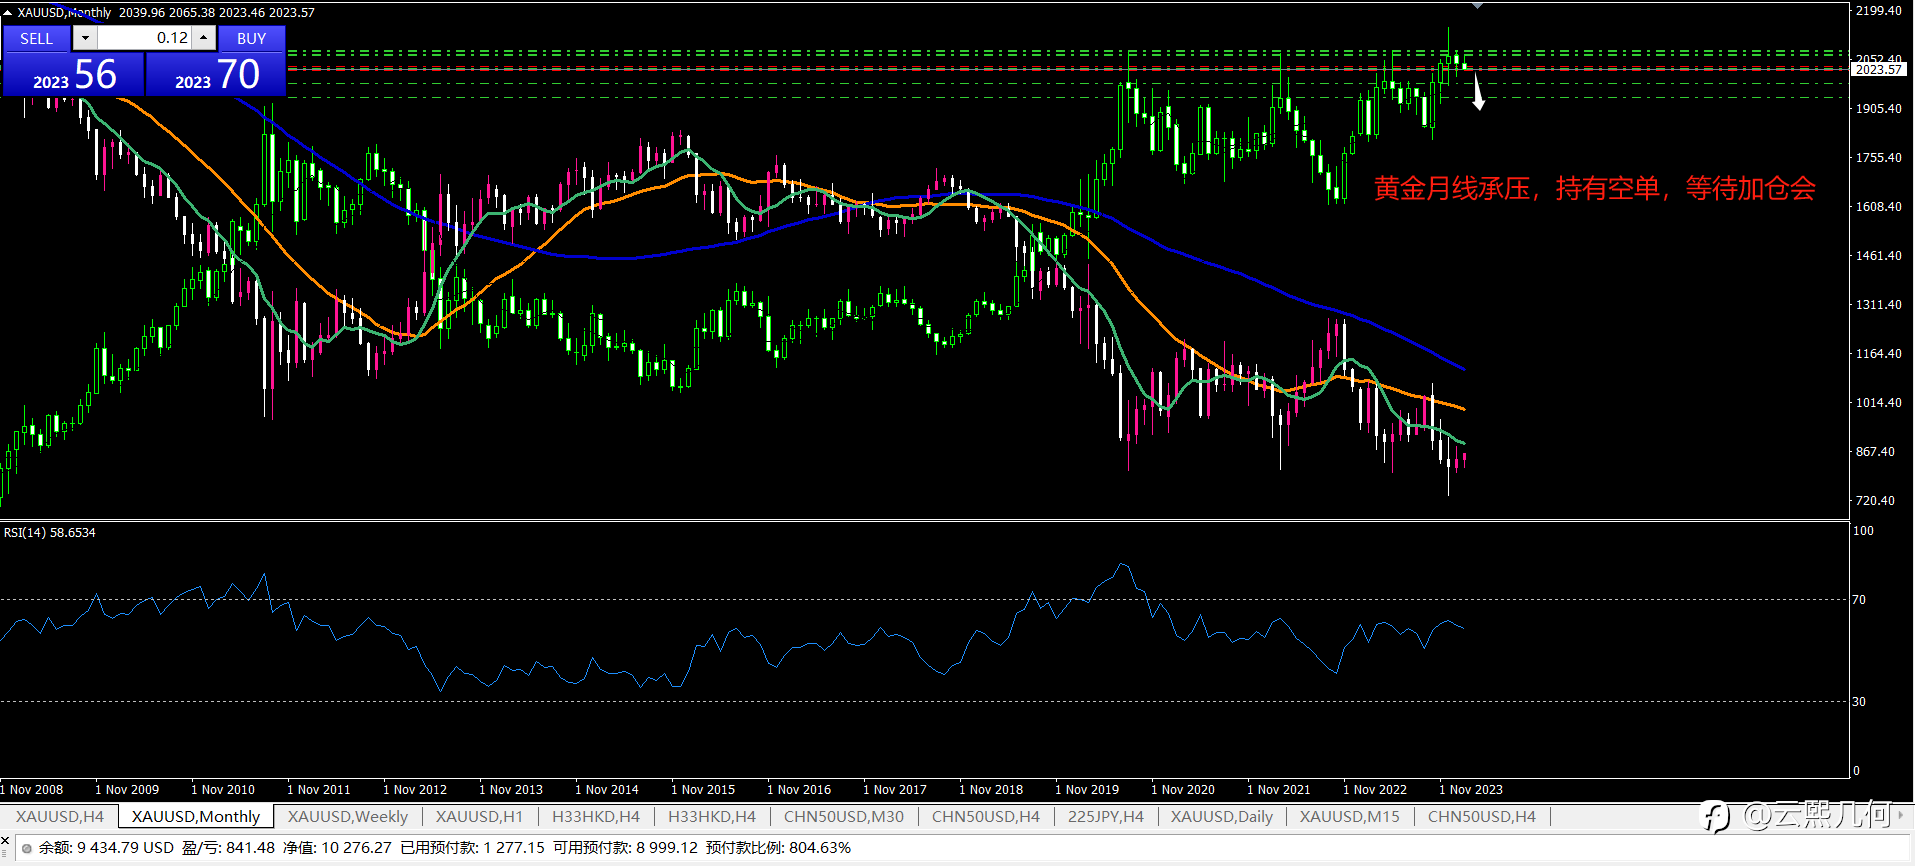Click the 1 Nov 2008 date label
This screenshot has width=1915, height=866.
(32, 789)
